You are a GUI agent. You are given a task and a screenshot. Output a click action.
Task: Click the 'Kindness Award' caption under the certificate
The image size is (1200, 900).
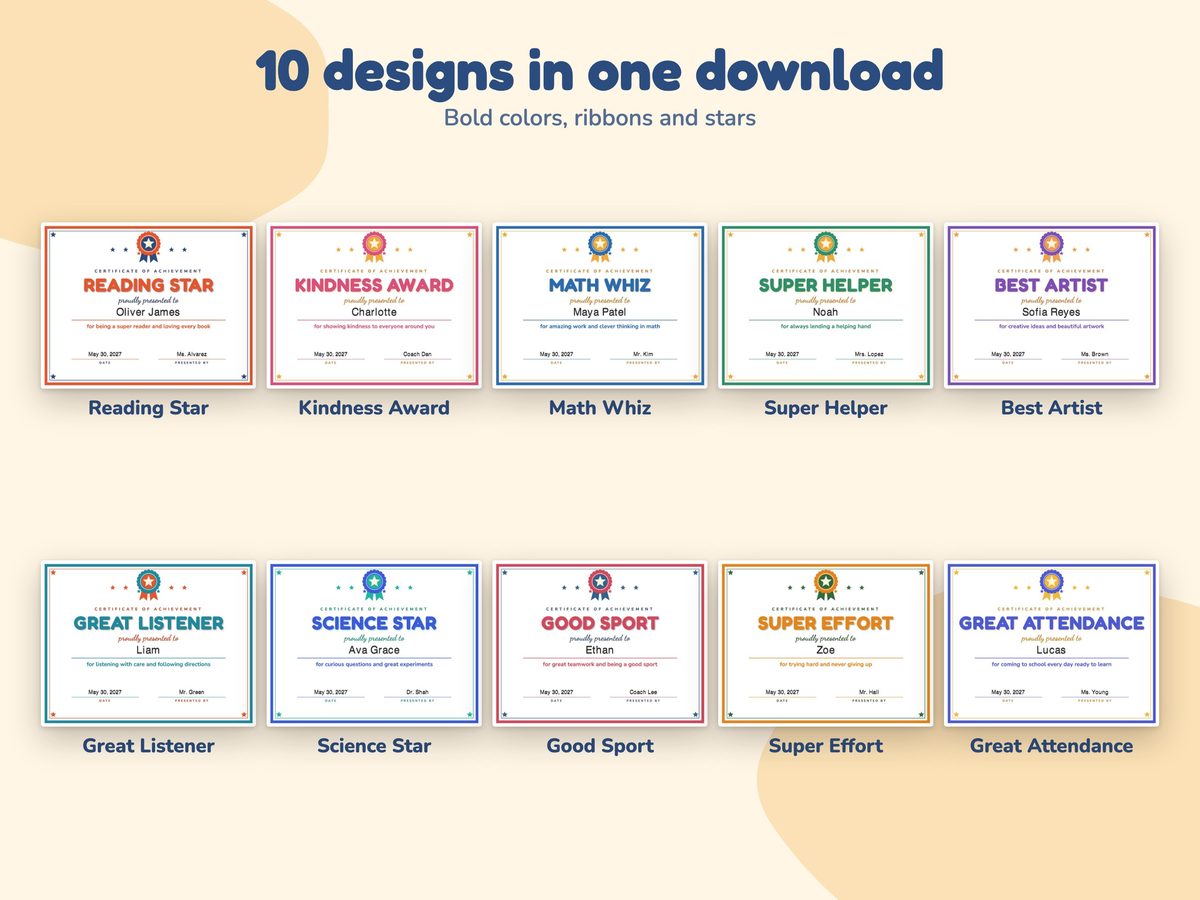[374, 408]
